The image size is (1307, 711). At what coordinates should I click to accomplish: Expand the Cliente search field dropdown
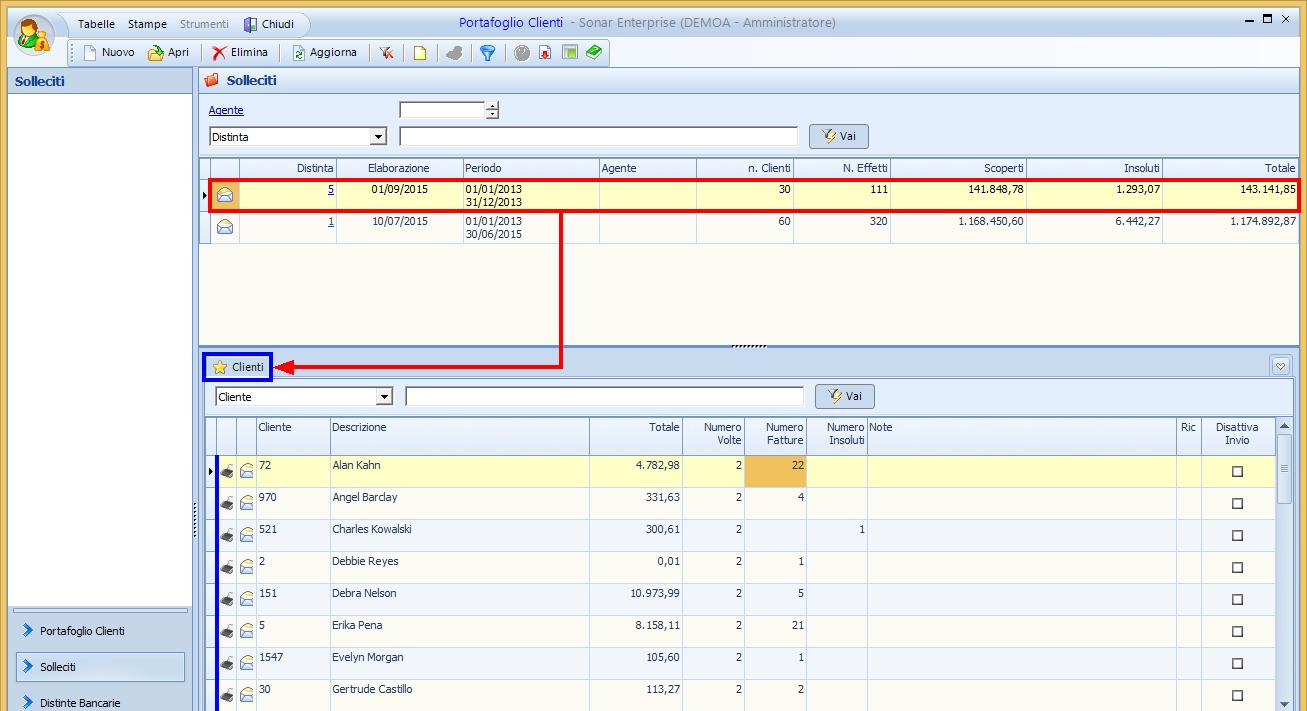point(384,397)
